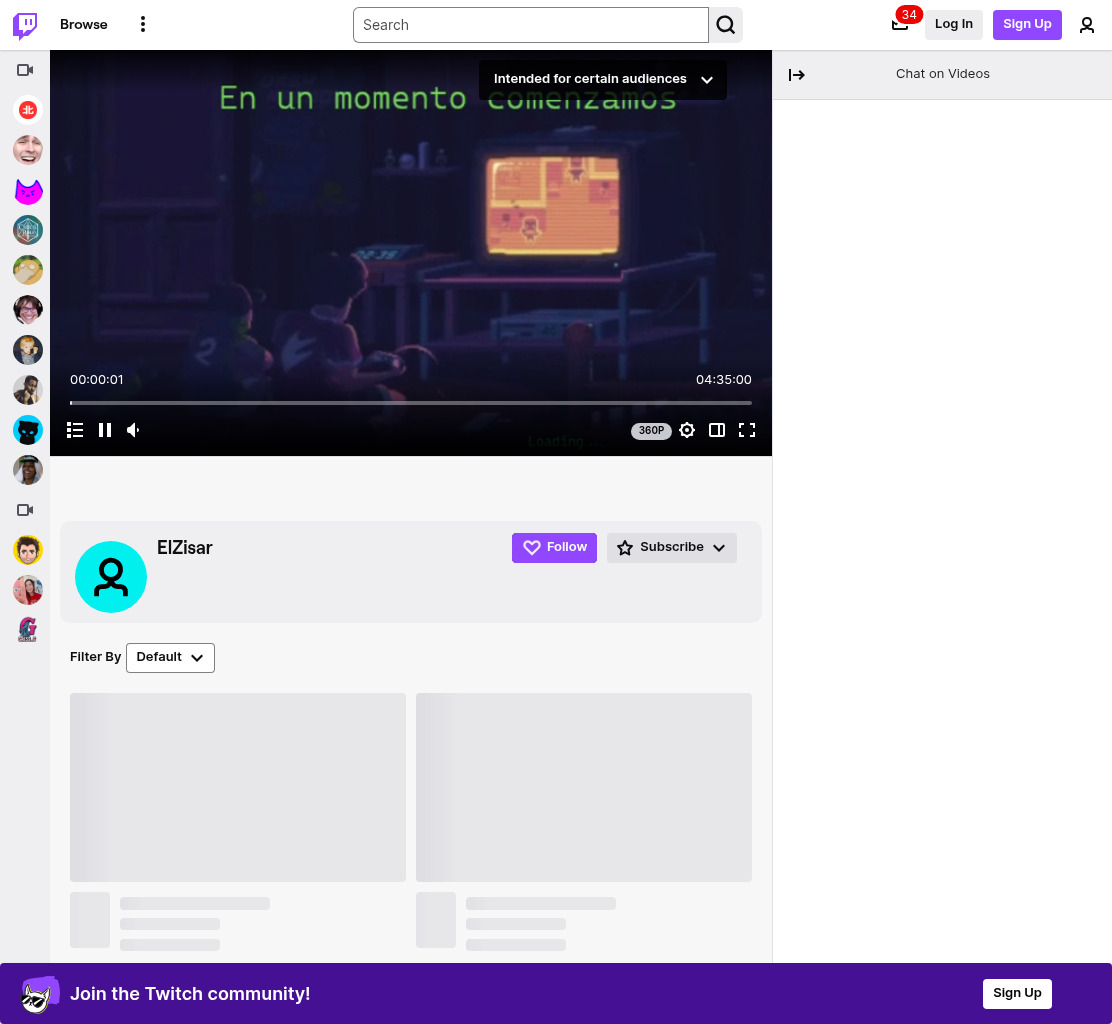The width and height of the screenshot is (1112, 1024).
Task: Open the ElZisar cyan profile avatar
Action: (111, 577)
